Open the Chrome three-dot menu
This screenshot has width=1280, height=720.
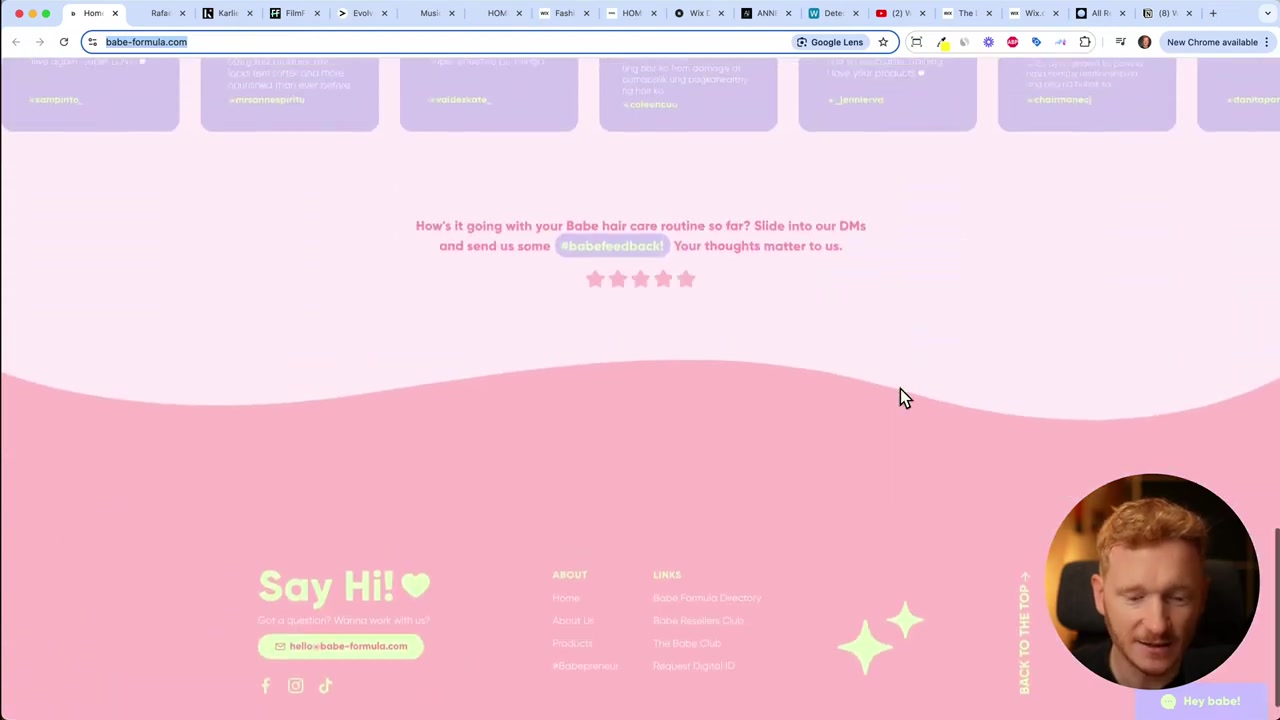click(1267, 42)
